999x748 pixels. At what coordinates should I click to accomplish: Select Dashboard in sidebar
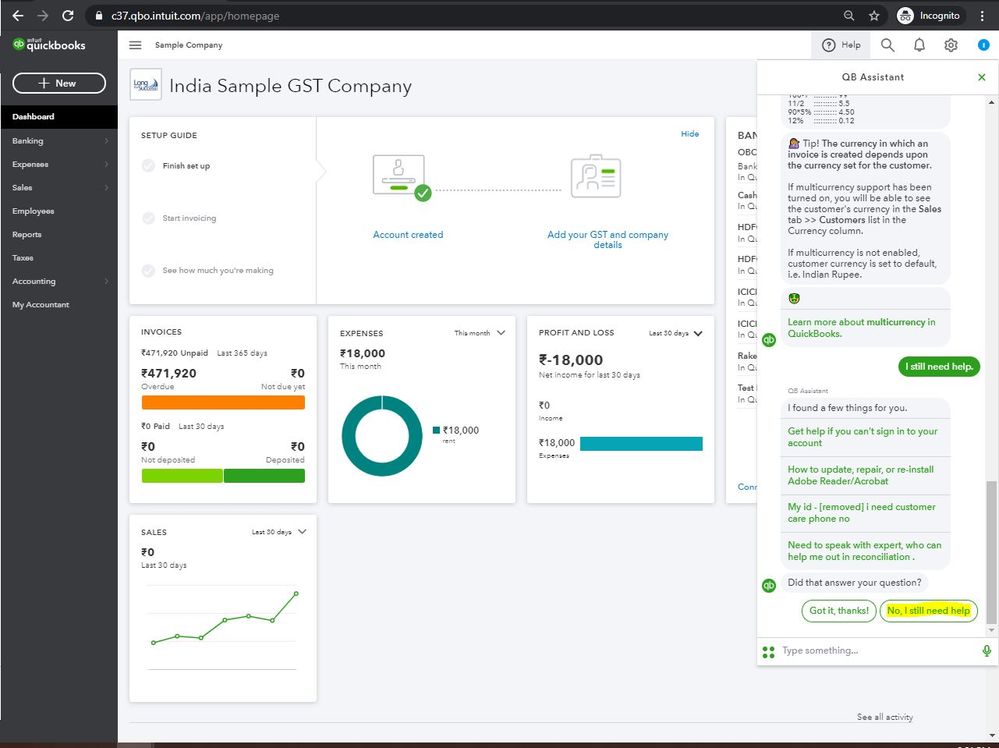point(59,117)
